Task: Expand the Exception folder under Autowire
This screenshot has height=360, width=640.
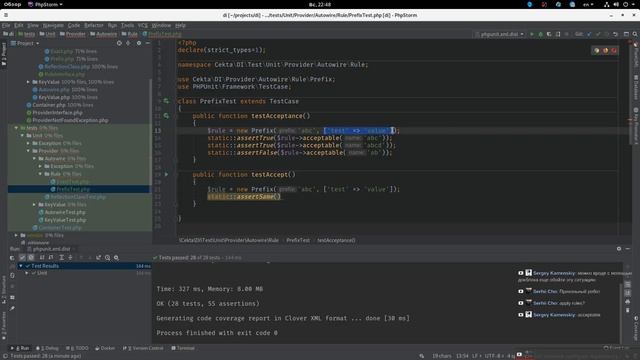Action: pos(40,166)
